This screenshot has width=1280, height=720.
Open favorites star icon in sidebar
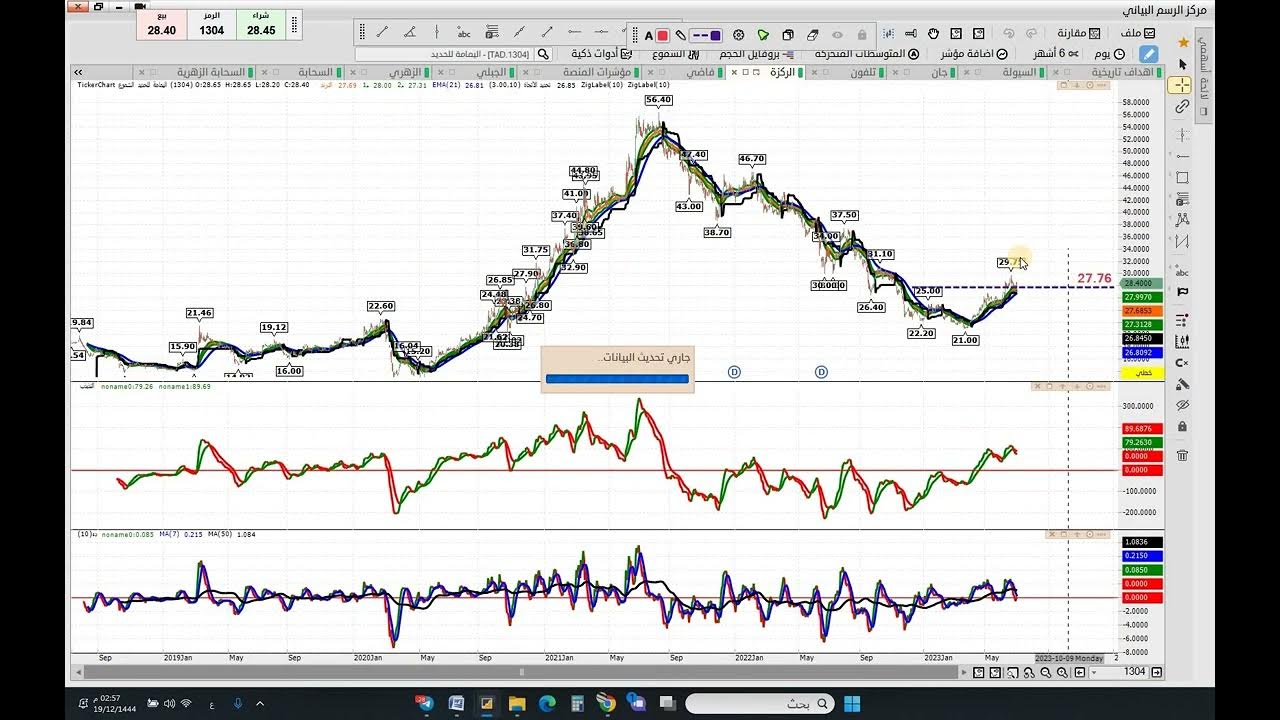tap(1183, 42)
